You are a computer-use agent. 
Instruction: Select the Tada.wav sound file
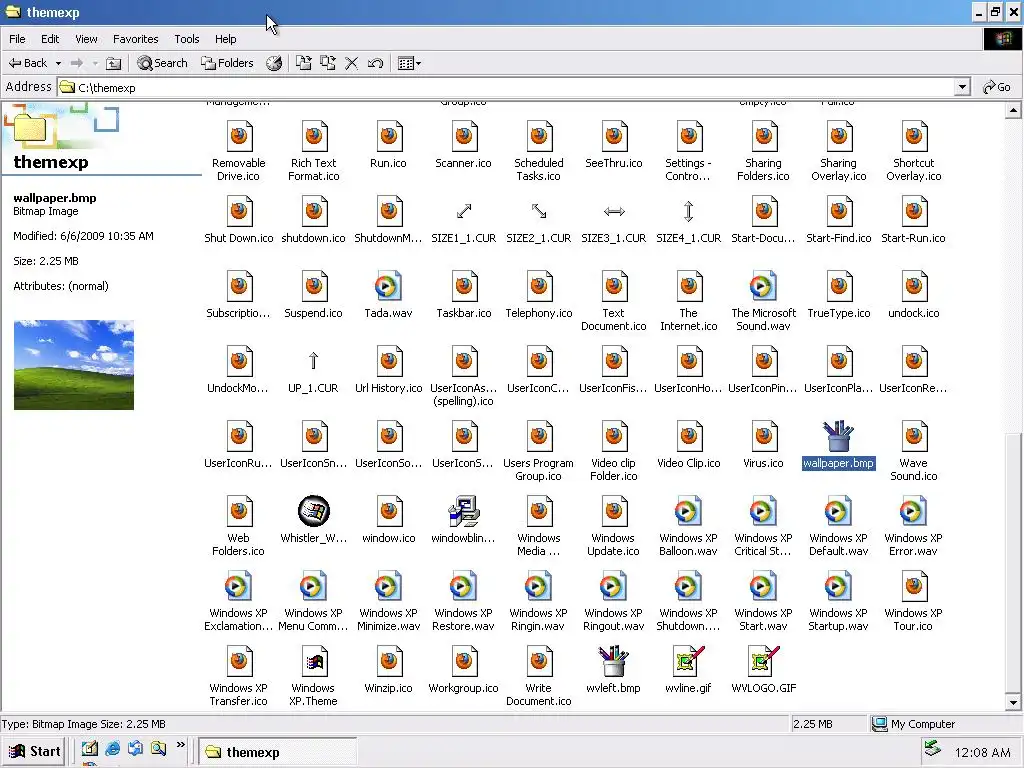[x=388, y=295]
